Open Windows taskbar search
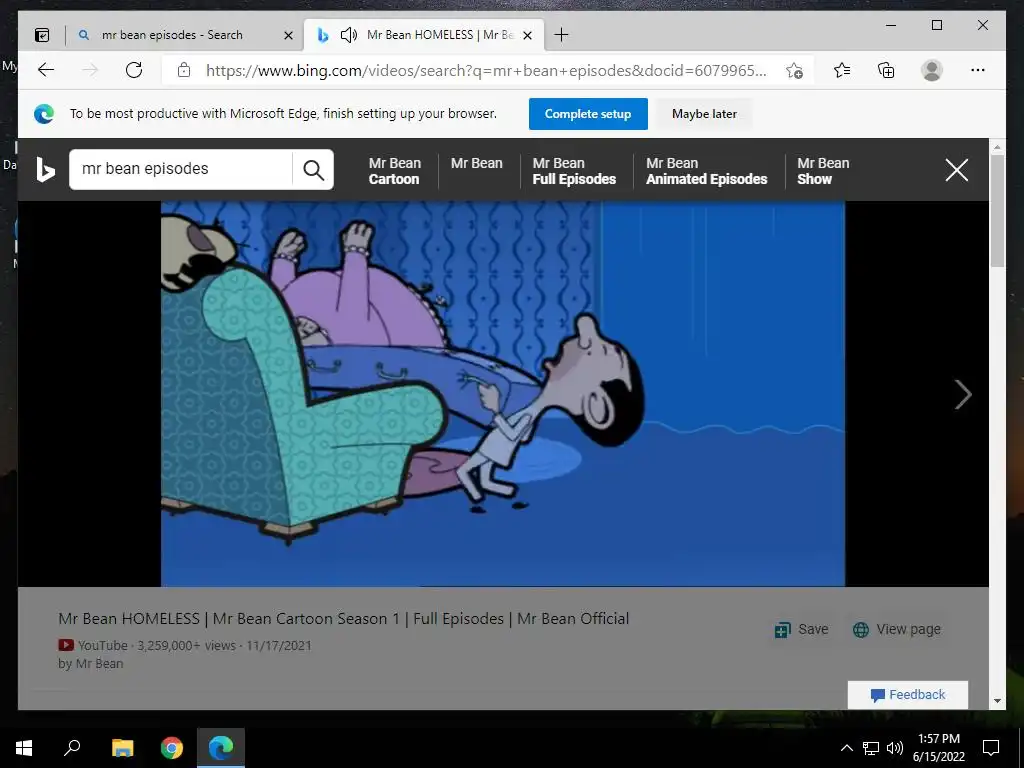1024x768 pixels. (72, 748)
